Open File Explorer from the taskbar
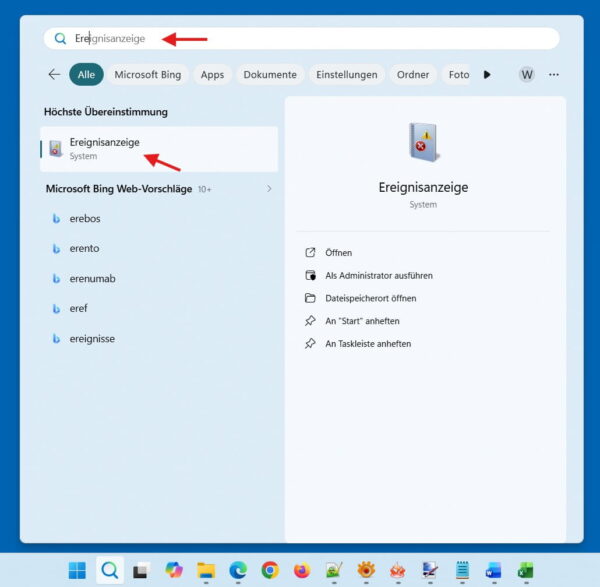The height and width of the screenshot is (587, 600). [x=206, y=571]
